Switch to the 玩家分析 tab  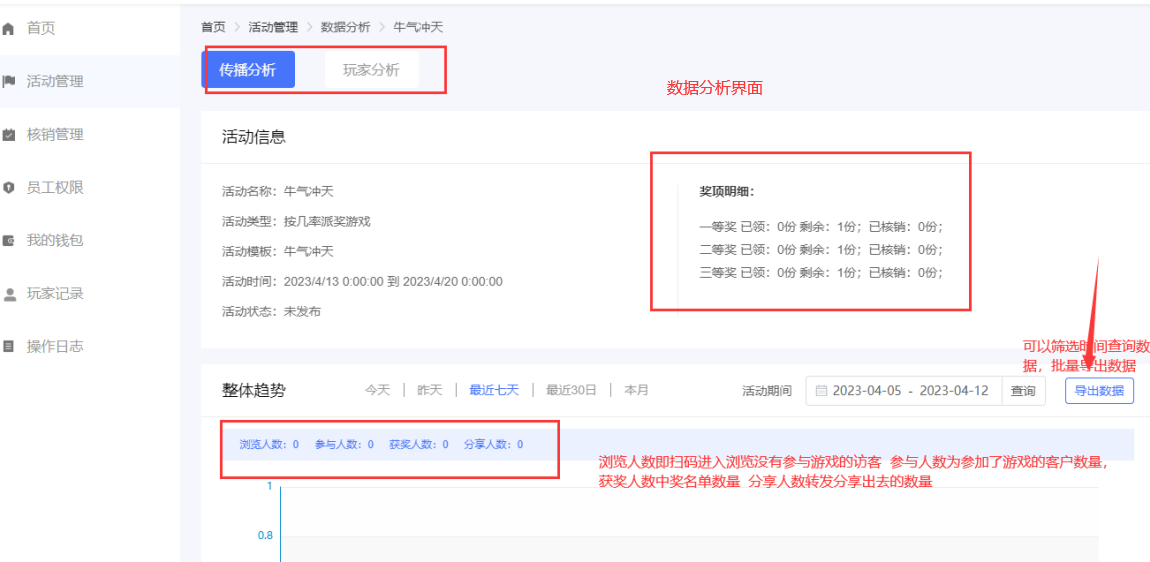pos(371,70)
